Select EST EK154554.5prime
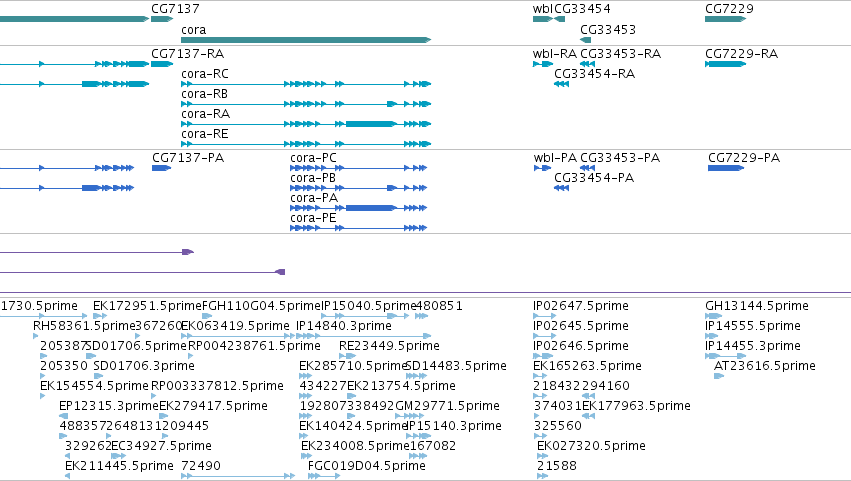Image resolution: width=851 pixels, height=481 pixels. (x=94, y=387)
